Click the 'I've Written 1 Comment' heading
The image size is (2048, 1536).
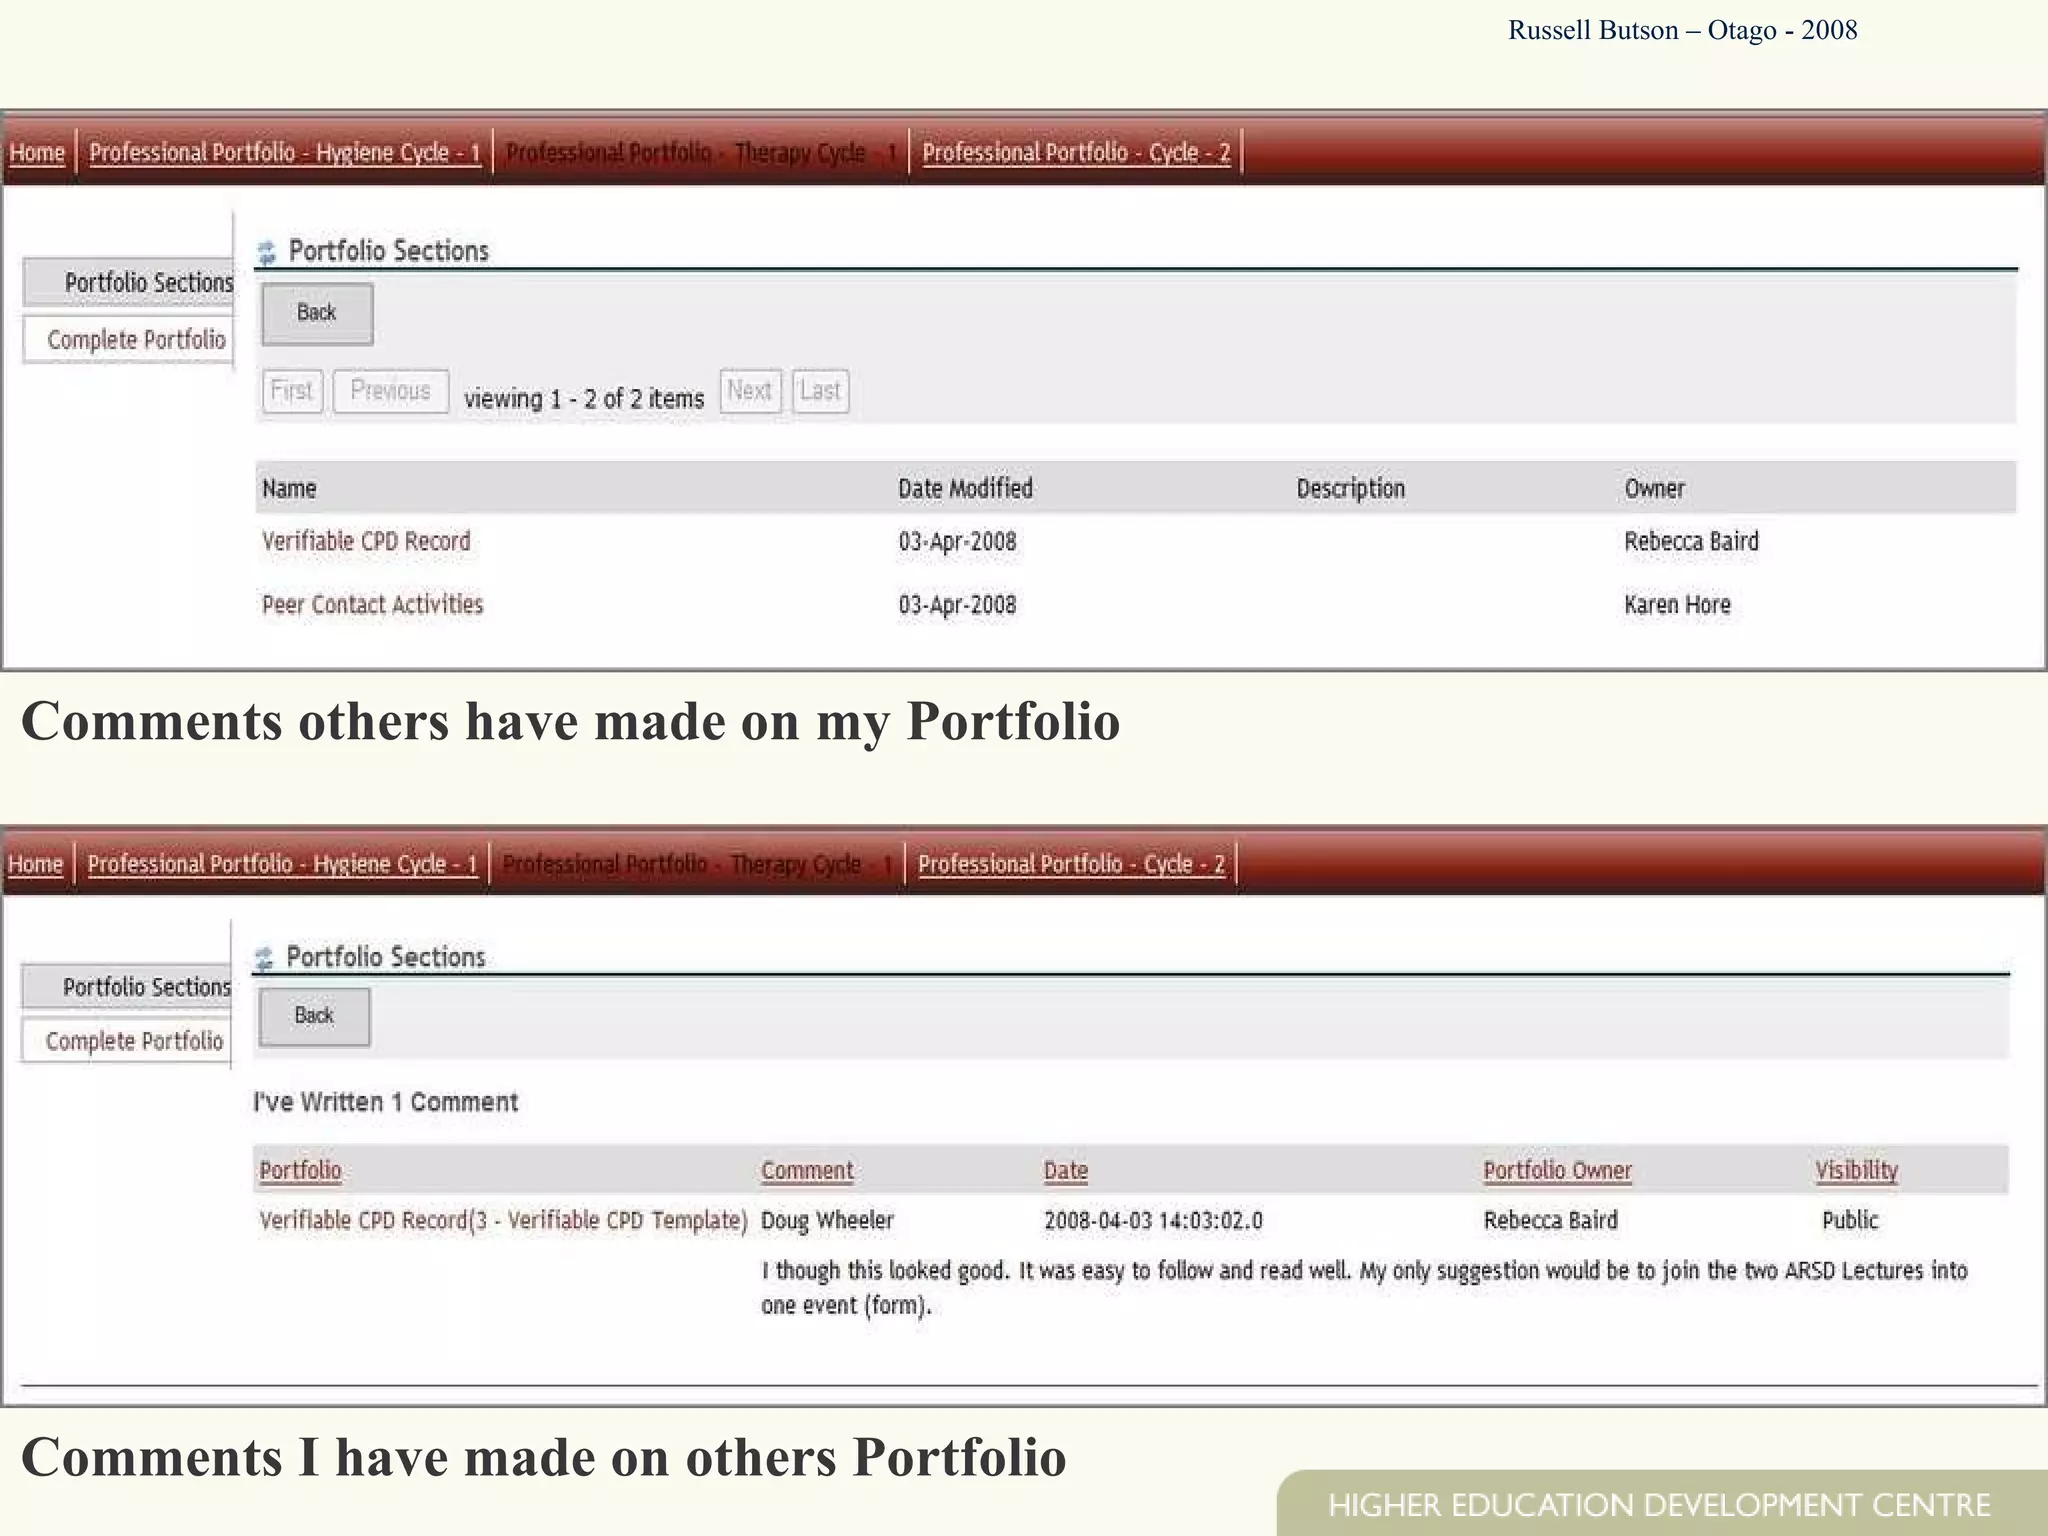(385, 1103)
